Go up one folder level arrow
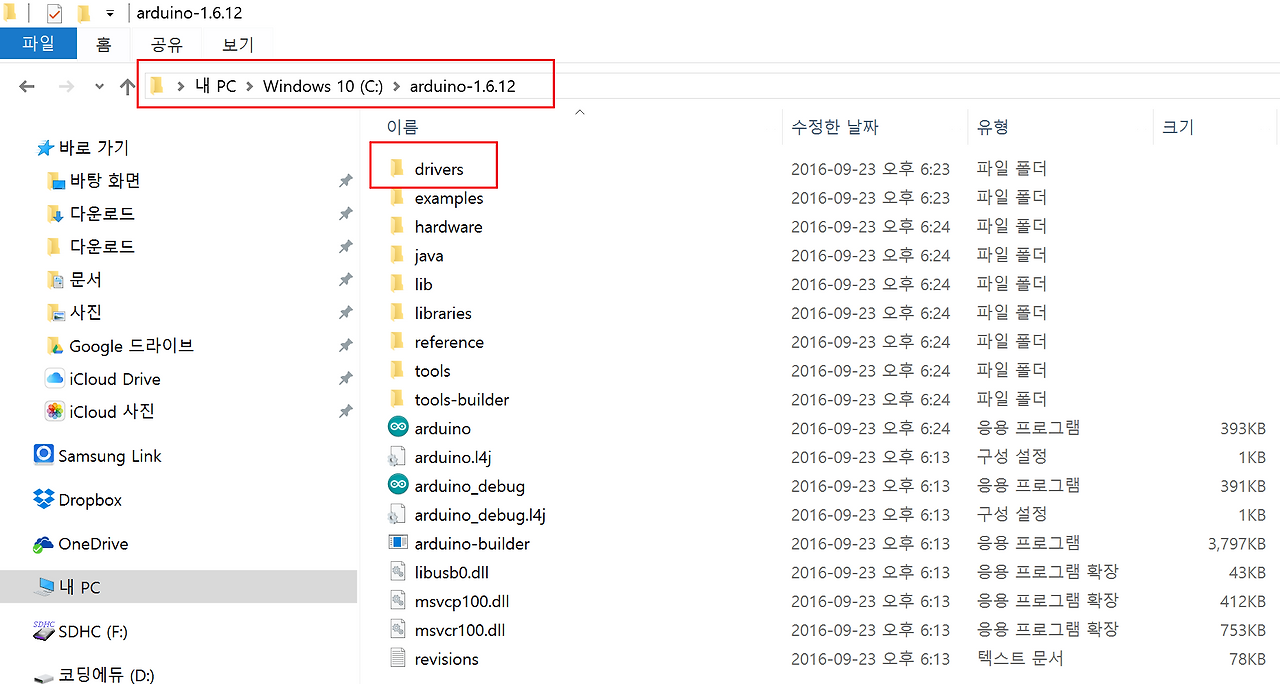Image resolution: width=1280 pixels, height=684 pixels. [x=127, y=87]
